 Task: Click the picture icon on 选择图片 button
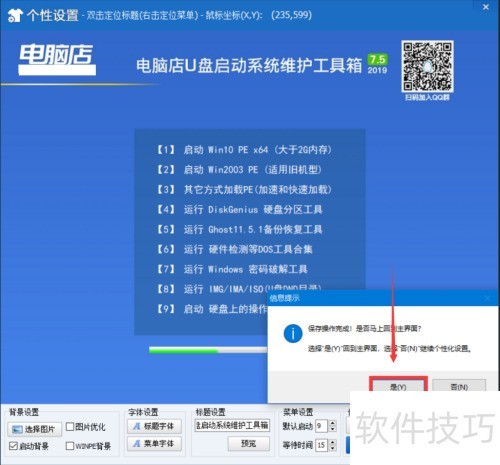pos(17,429)
